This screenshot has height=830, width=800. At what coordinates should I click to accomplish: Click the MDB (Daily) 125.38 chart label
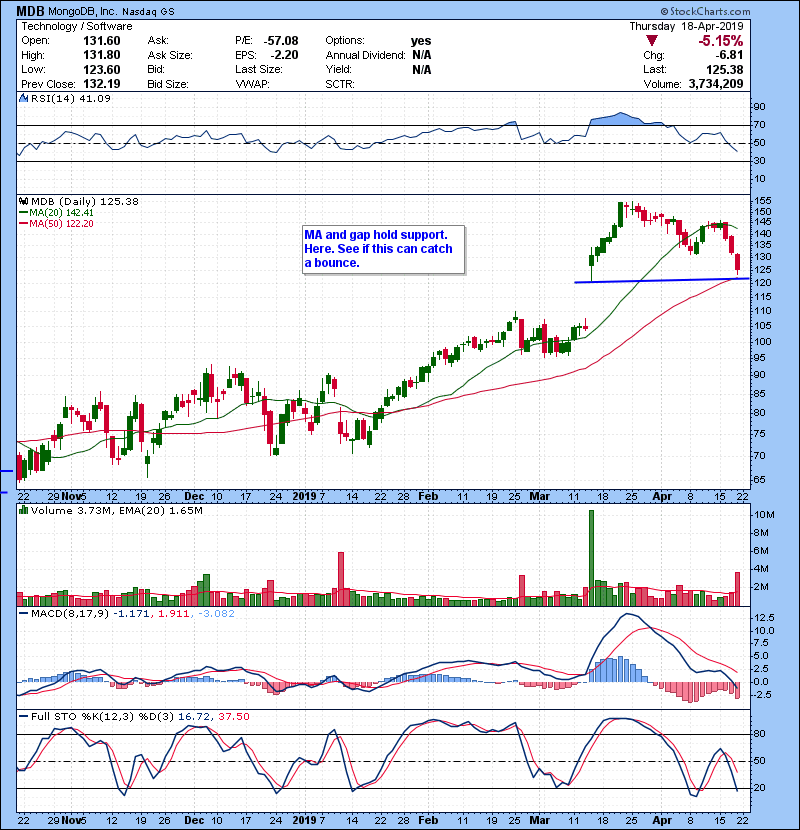(x=85, y=202)
